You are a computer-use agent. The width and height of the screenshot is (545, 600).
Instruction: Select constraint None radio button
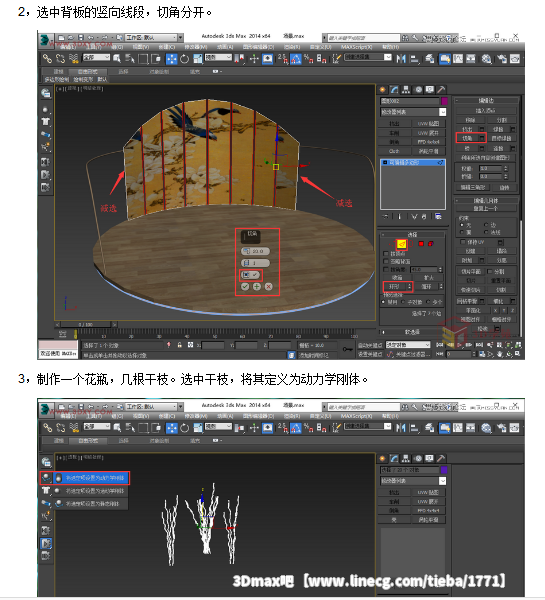pos(462,225)
